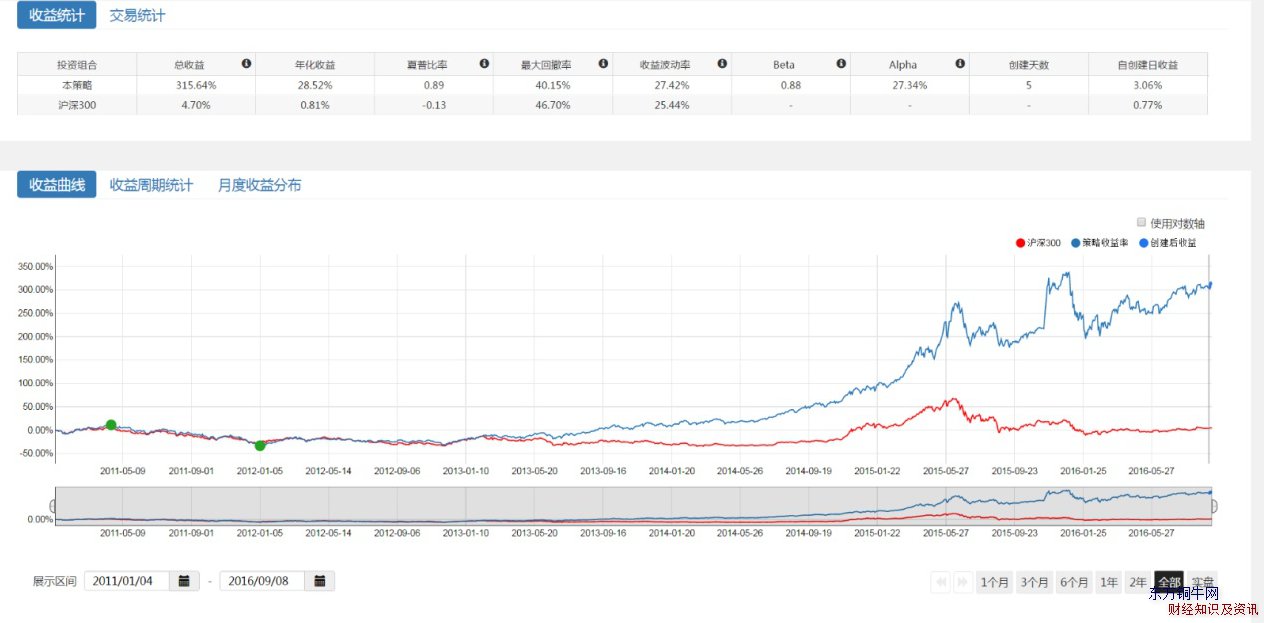Click the start date field 2011/01/04
Image resolution: width=1264 pixels, height=623 pixels.
click(x=127, y=581)
